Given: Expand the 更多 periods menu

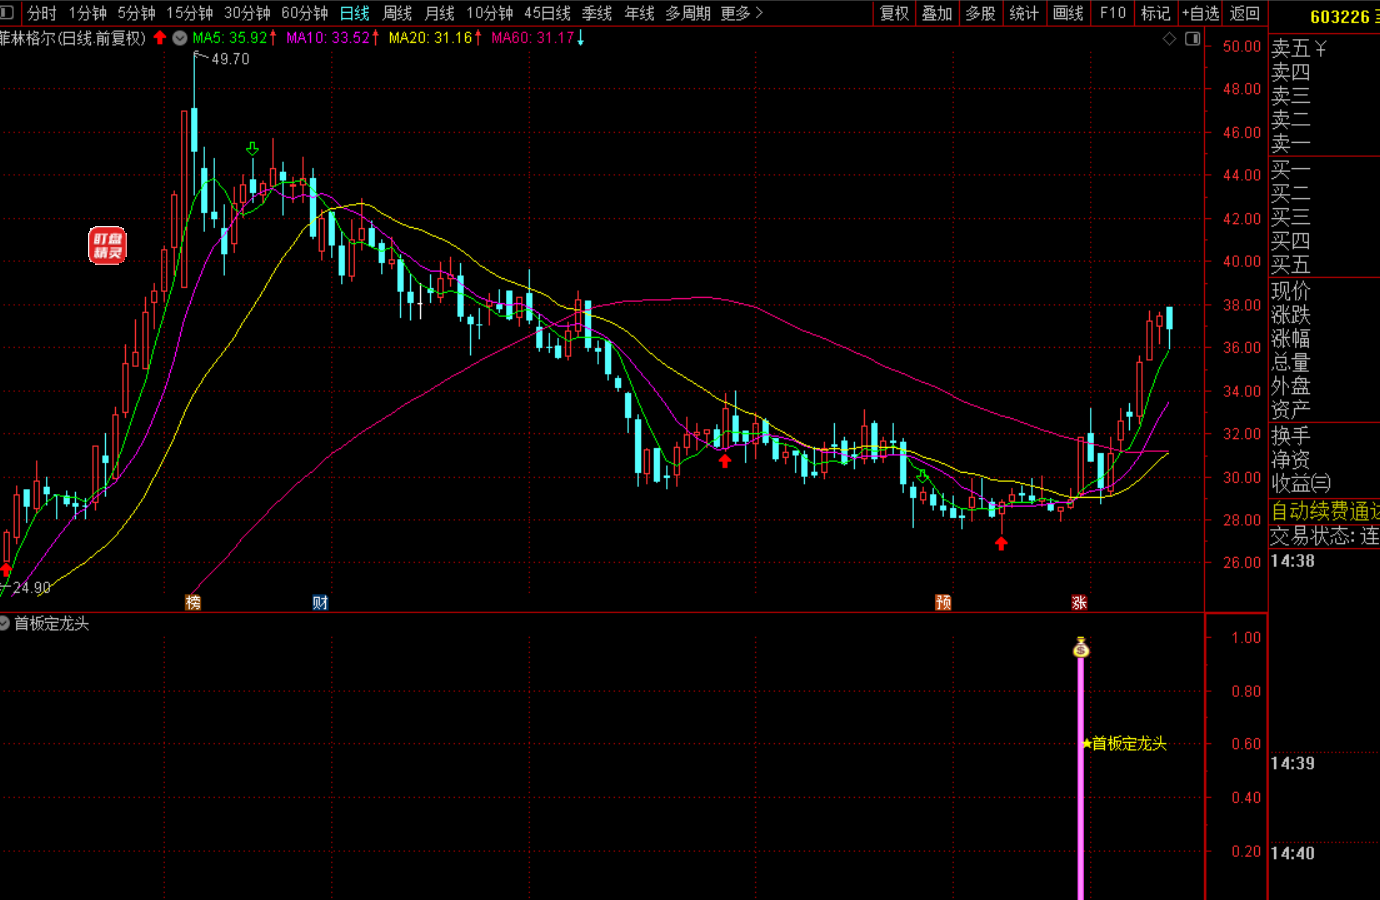Looking at the screenshot, I should pyautogui.click(x=741, y=13).
